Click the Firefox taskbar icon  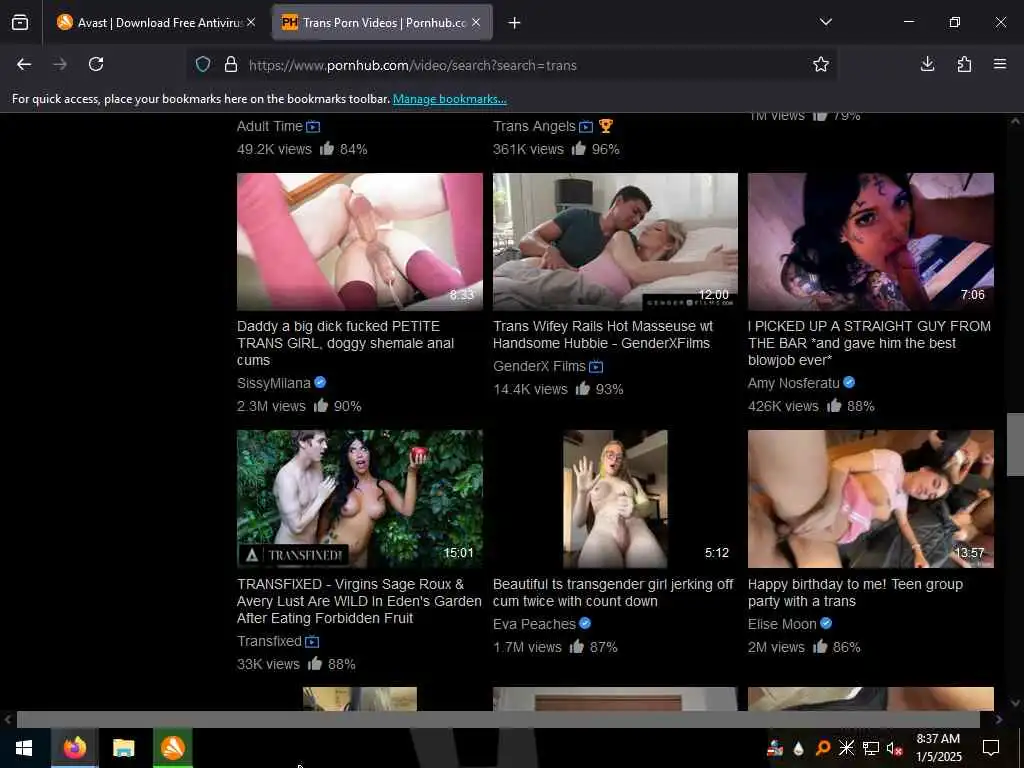[74, 748]
